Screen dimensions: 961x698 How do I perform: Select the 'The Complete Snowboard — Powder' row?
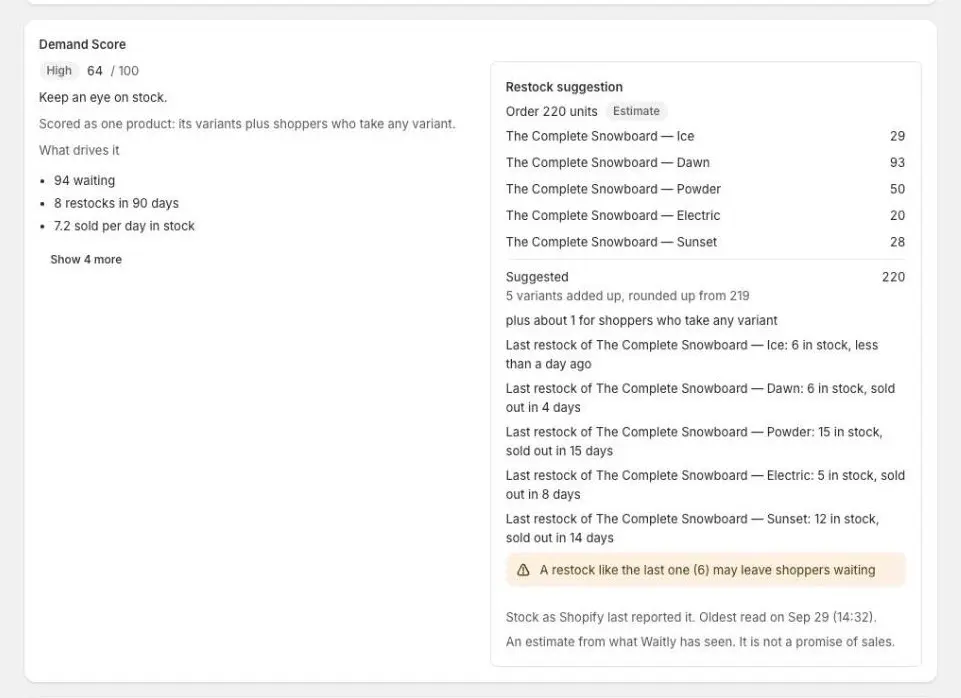point(705,189)
